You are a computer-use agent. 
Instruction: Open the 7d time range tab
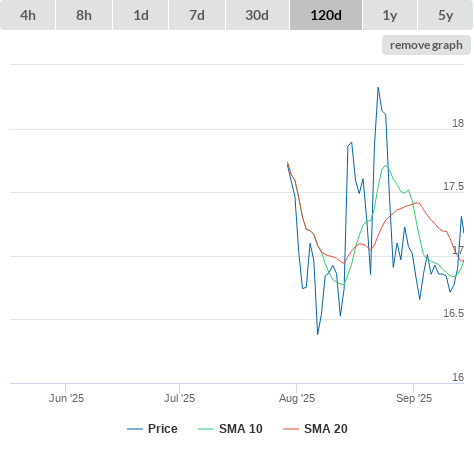coord(197,15)
